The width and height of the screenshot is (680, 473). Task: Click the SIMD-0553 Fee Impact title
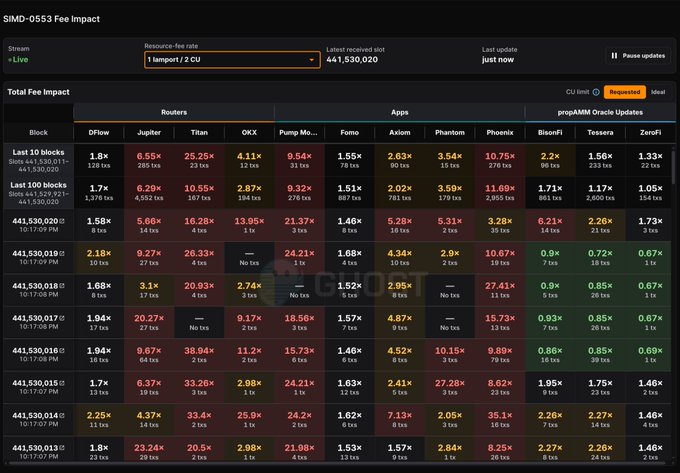pyautogui.click(x=51, y=19)
